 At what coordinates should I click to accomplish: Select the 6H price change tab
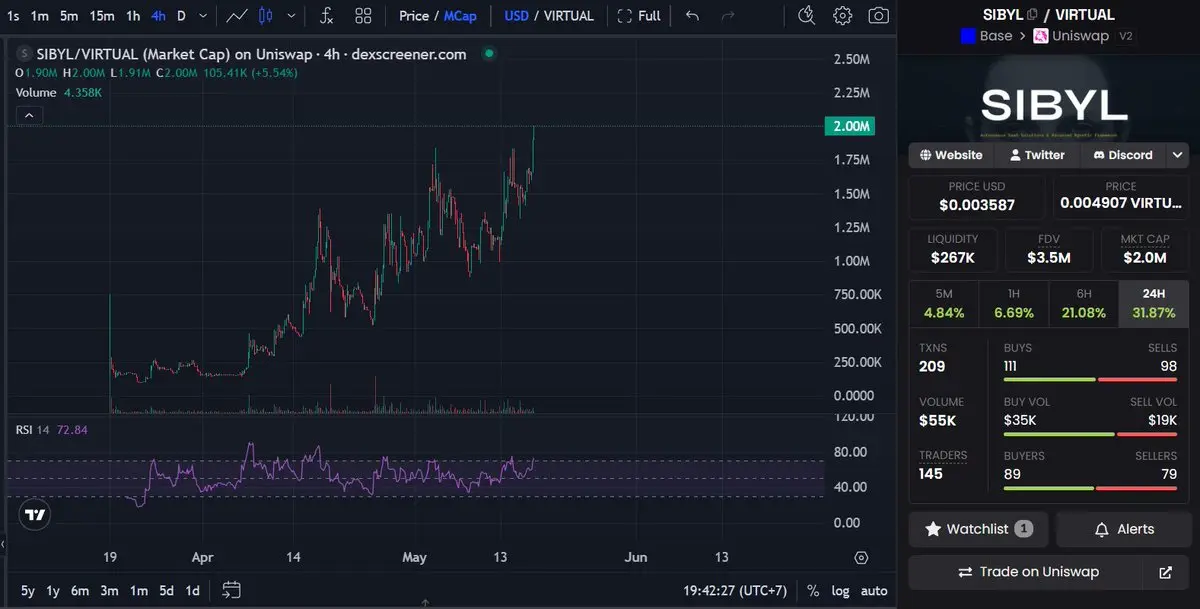(1084, 303)
